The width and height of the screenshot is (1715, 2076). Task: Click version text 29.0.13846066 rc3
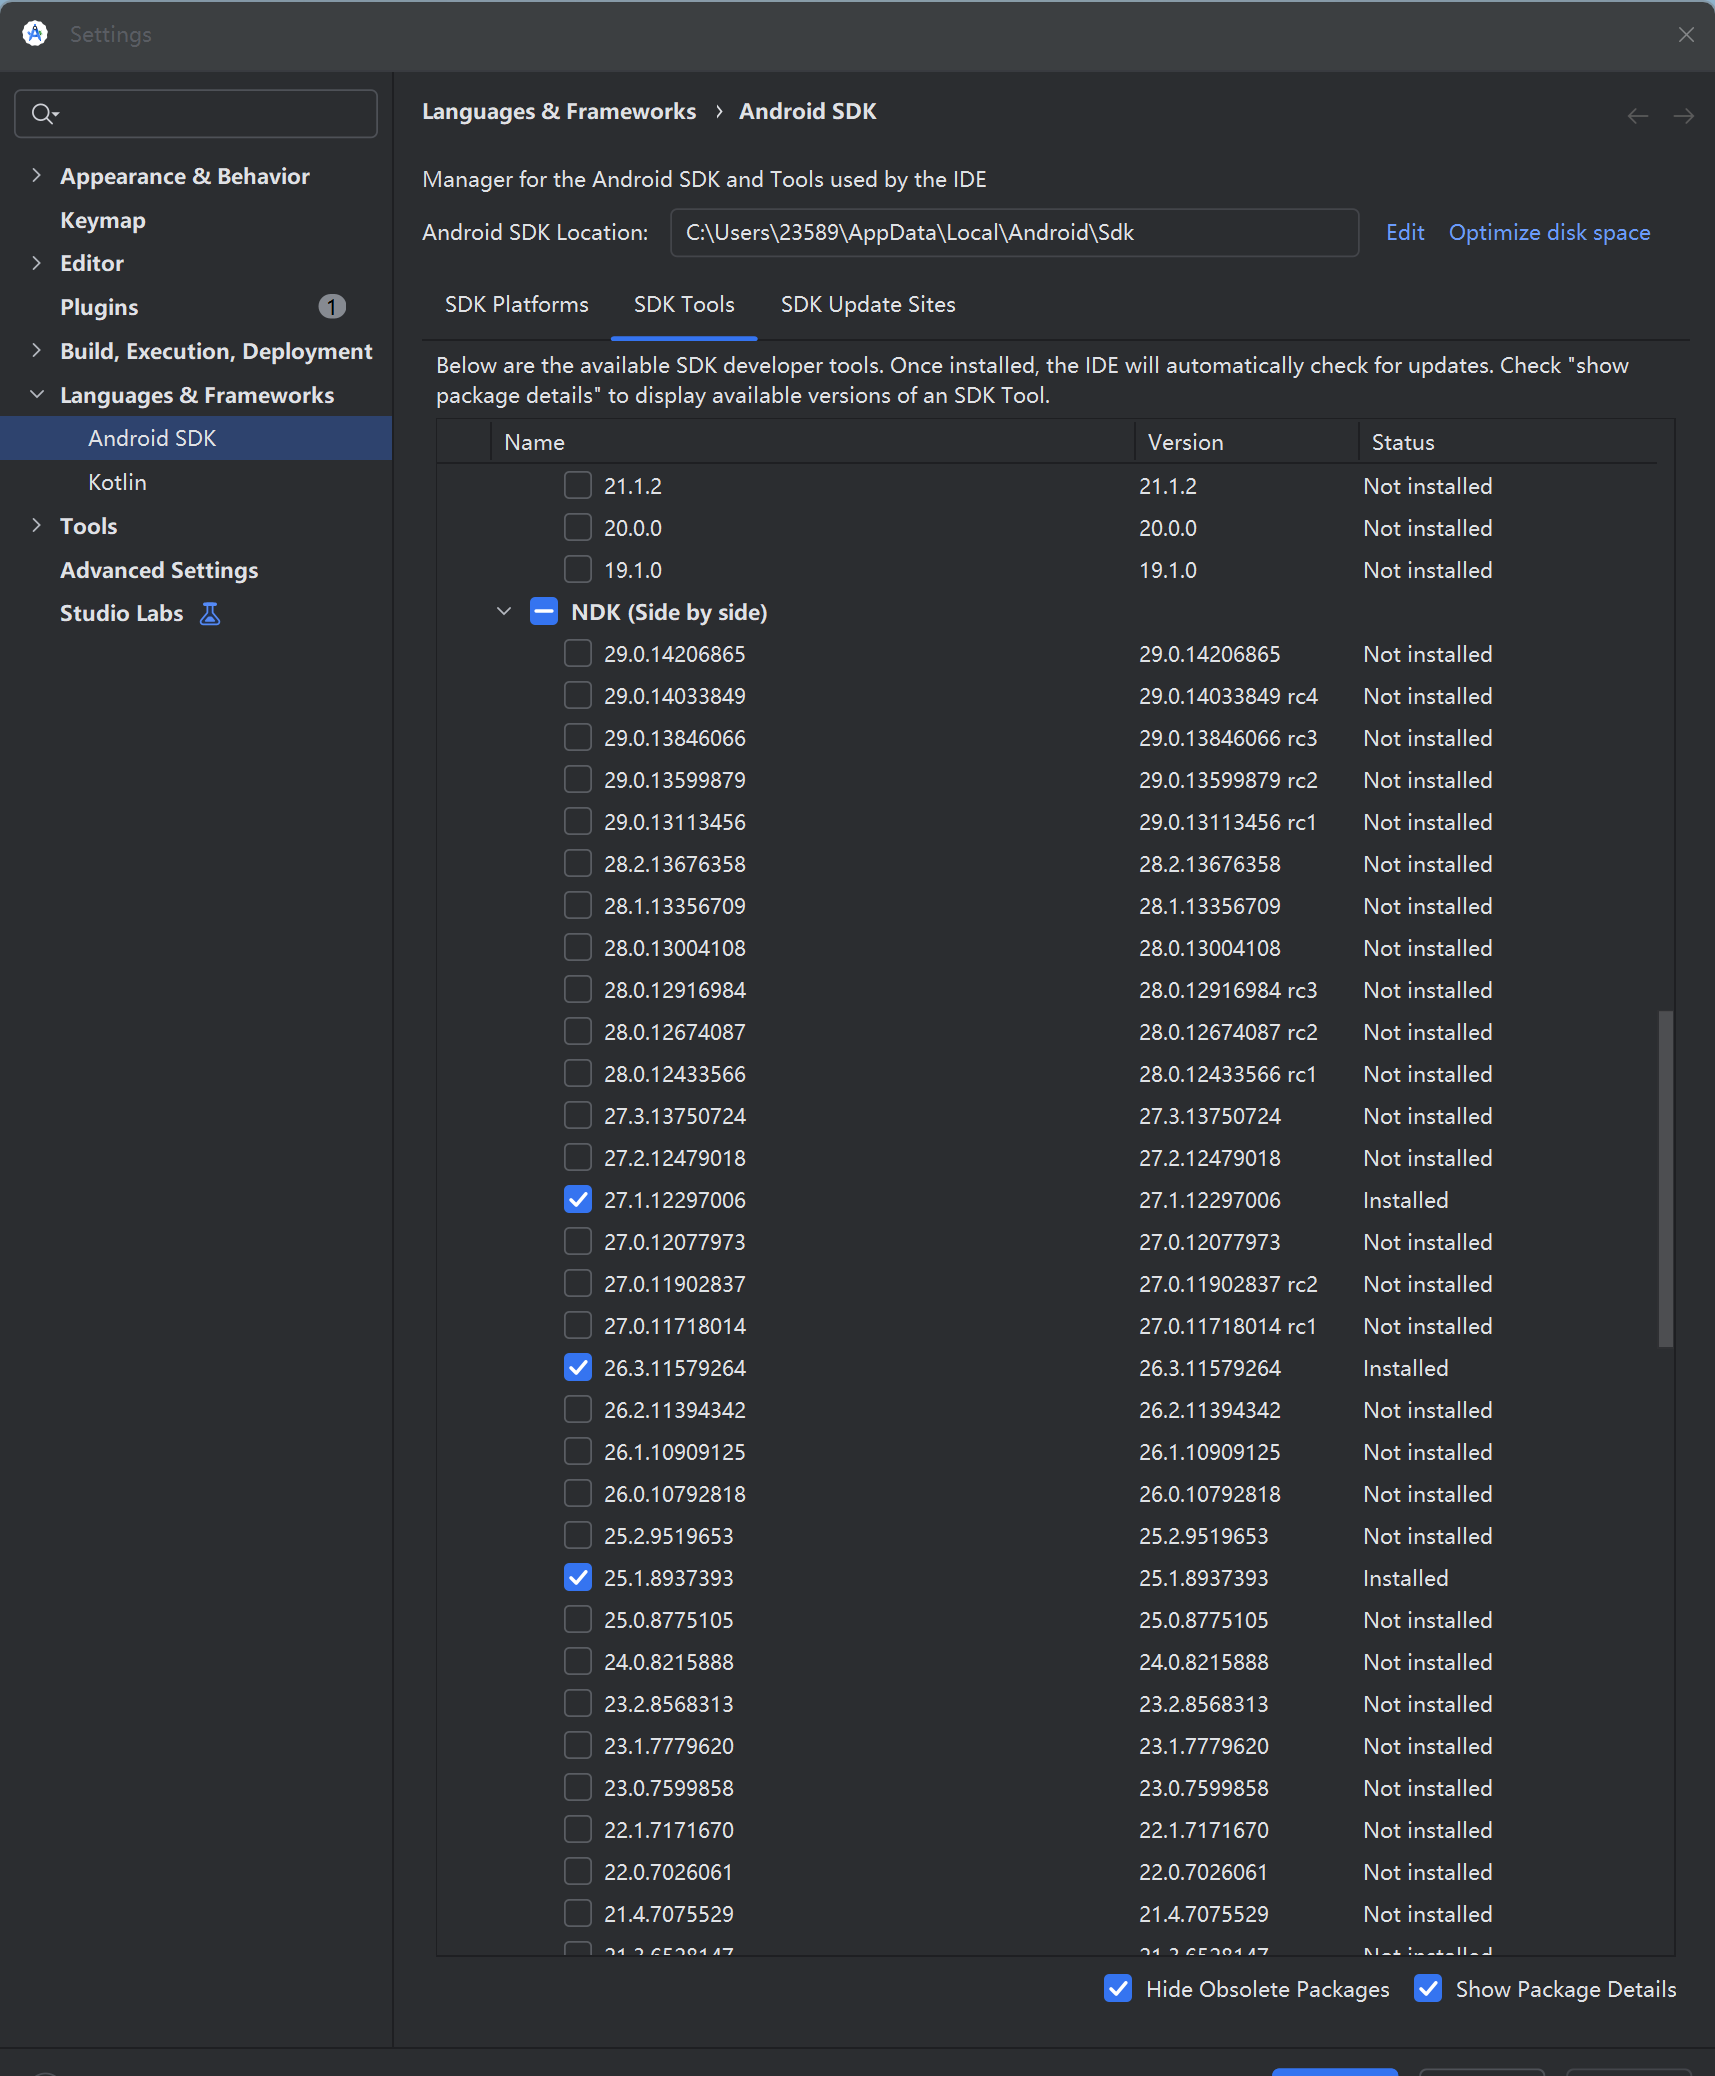(x=1228, y=738)
